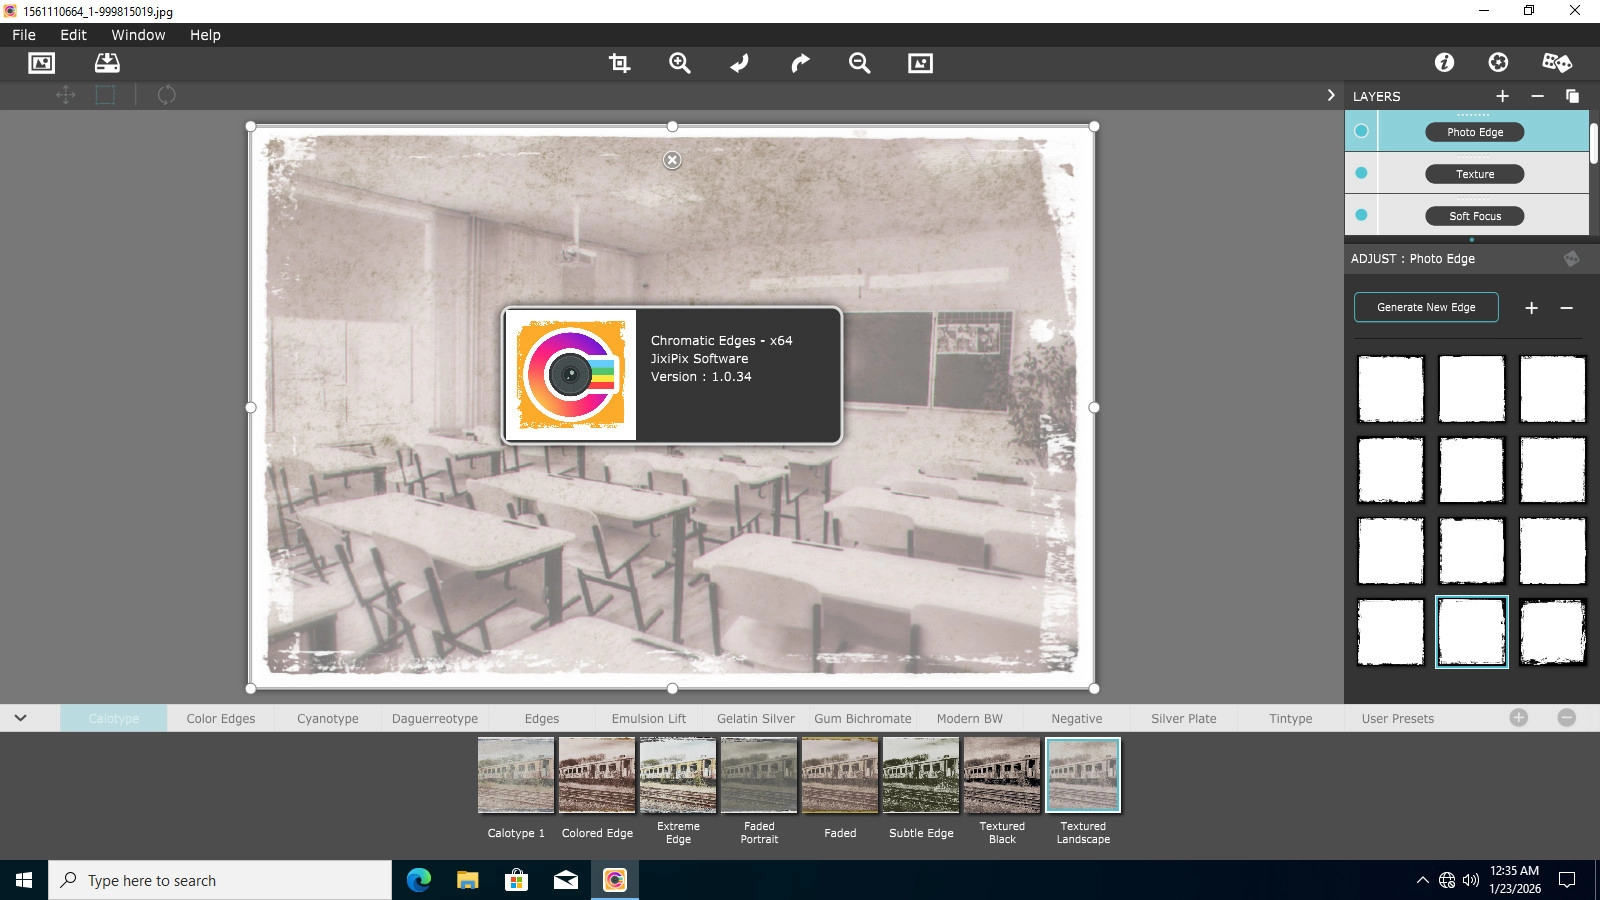Hide the Texture layer
1600x900 pixels.
coord(1361,173)
